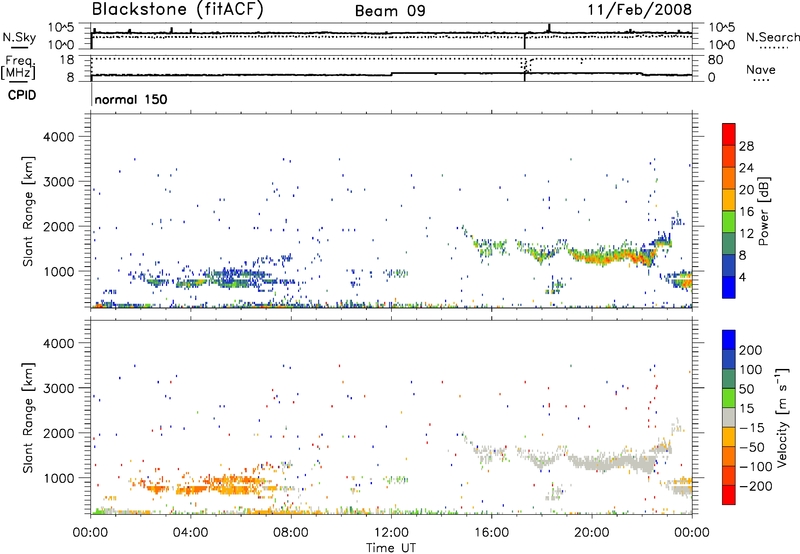Click the 'Slant Range [km]' label of power panel
Viewport: 800px width, 554px height.
[28, 211]
